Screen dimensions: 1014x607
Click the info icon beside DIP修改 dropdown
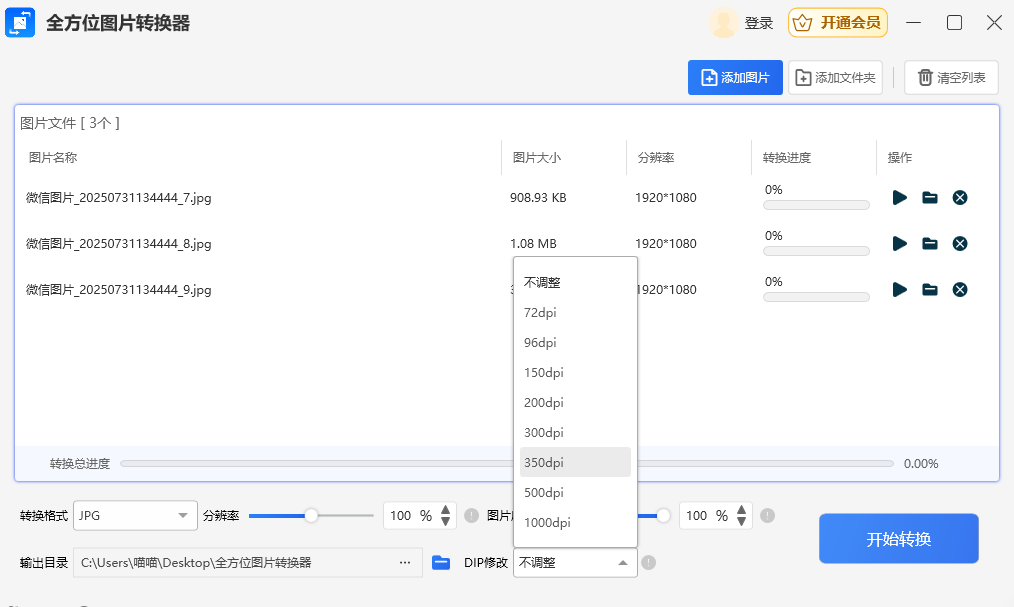(x=648, y=563)
